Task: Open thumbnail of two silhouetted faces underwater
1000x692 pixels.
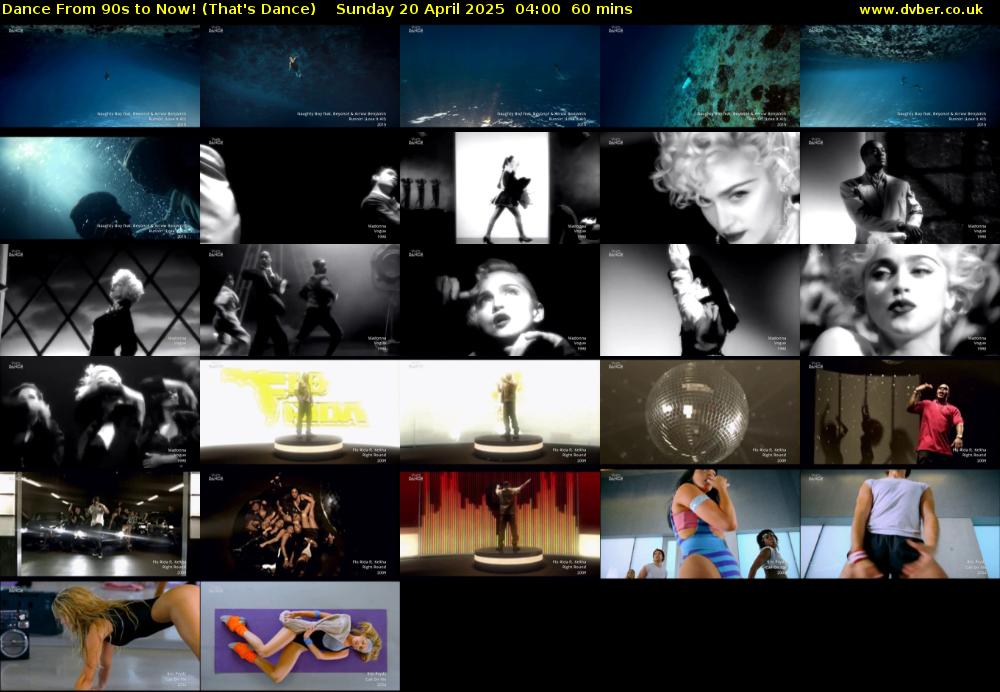Action: 99,188
